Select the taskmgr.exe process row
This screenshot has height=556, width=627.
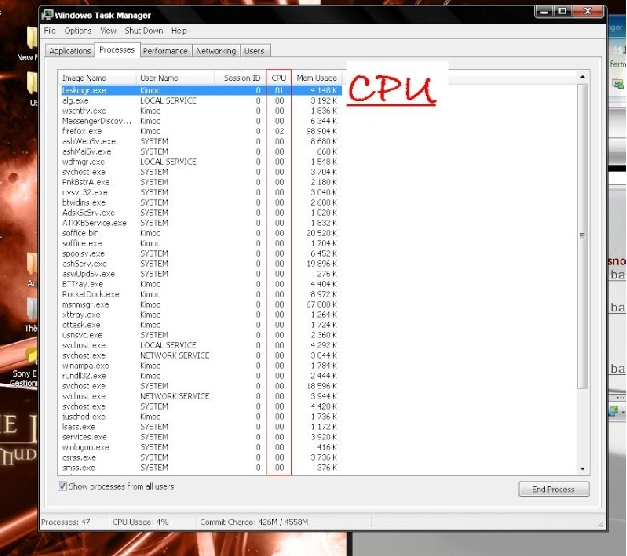(x=200, y=90)
